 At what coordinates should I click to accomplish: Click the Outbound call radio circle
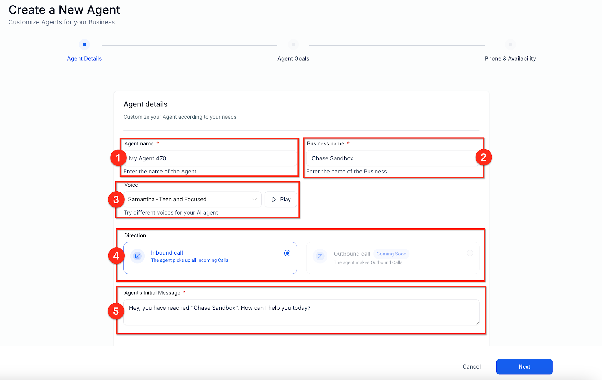point(470,253)
